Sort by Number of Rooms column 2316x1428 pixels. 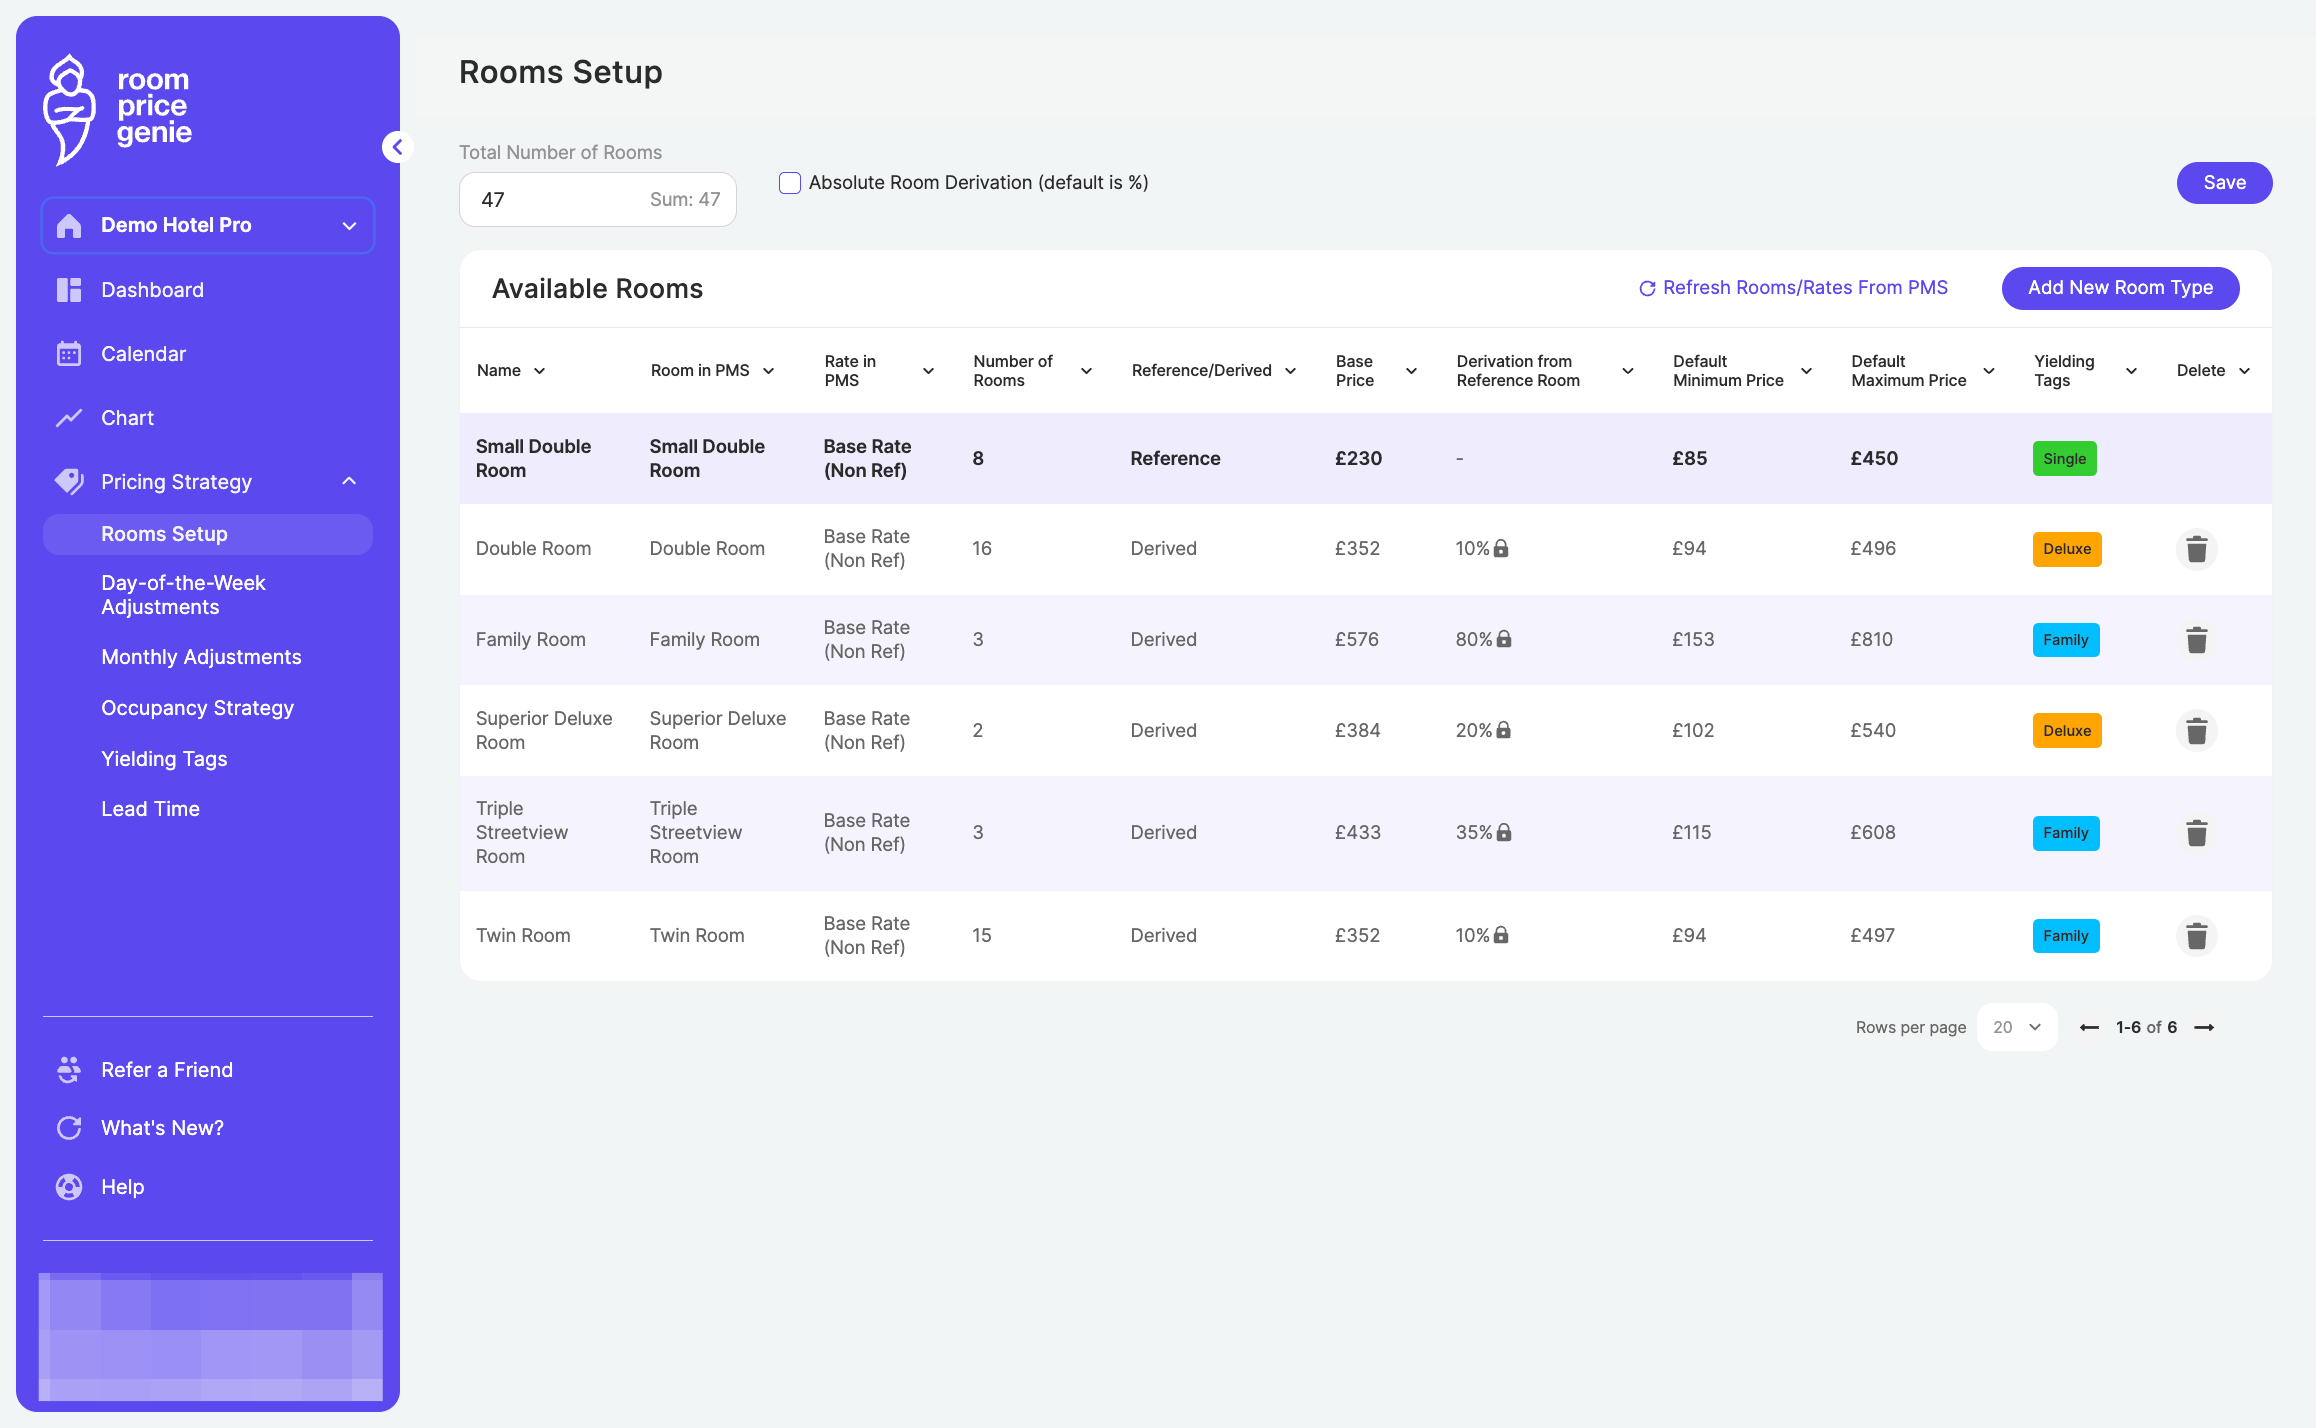(1032, 371)
